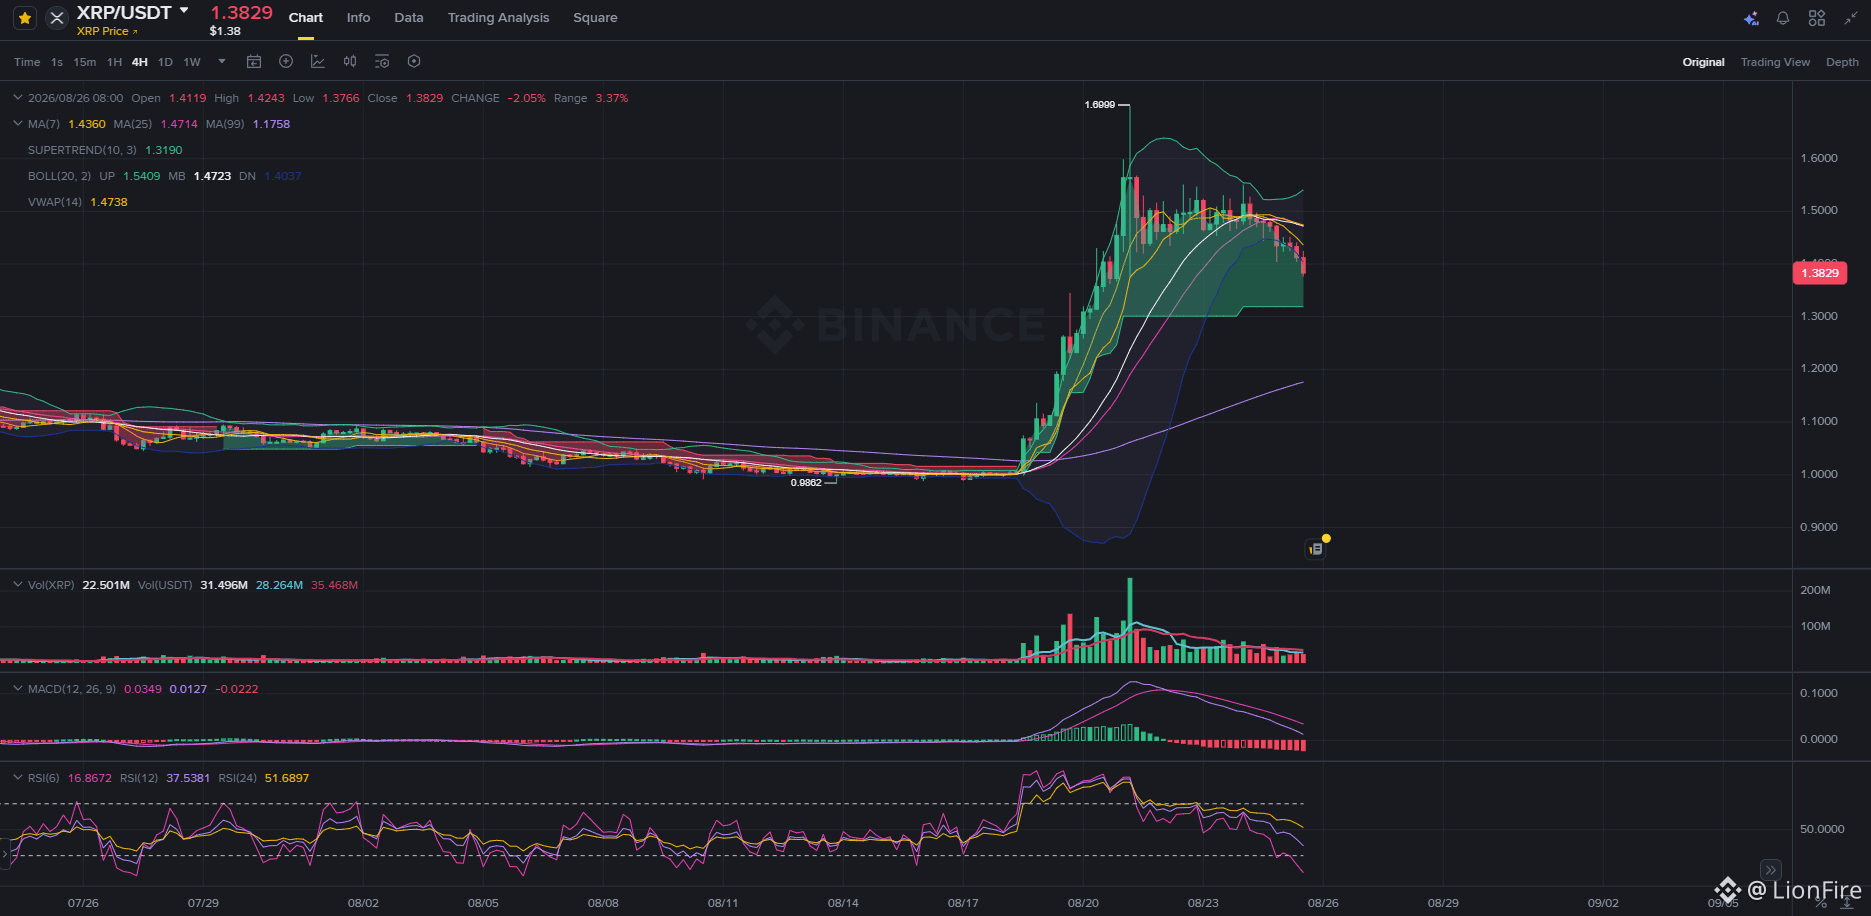Click the red 1.3829 current price tag
1871x916 pixels.
pyautogui.click(x=1819, y=273)
